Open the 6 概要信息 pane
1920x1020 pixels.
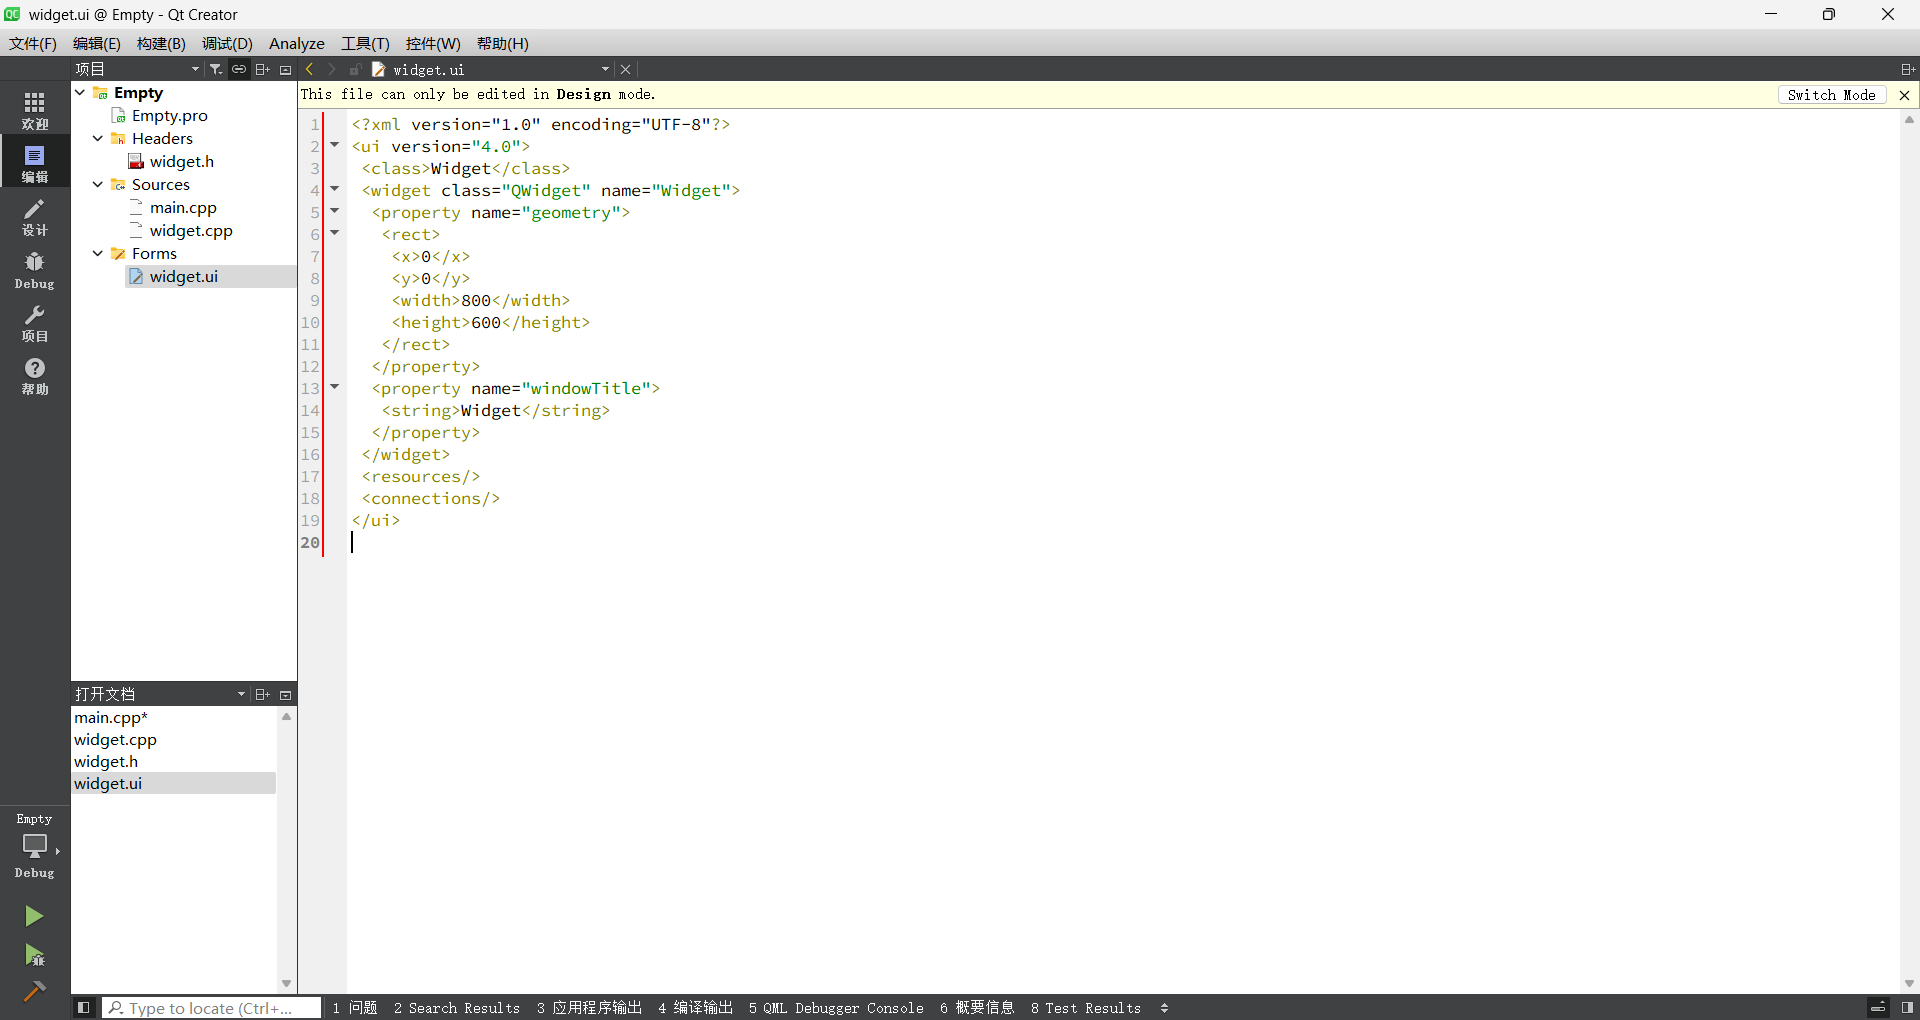point(977,1008)
